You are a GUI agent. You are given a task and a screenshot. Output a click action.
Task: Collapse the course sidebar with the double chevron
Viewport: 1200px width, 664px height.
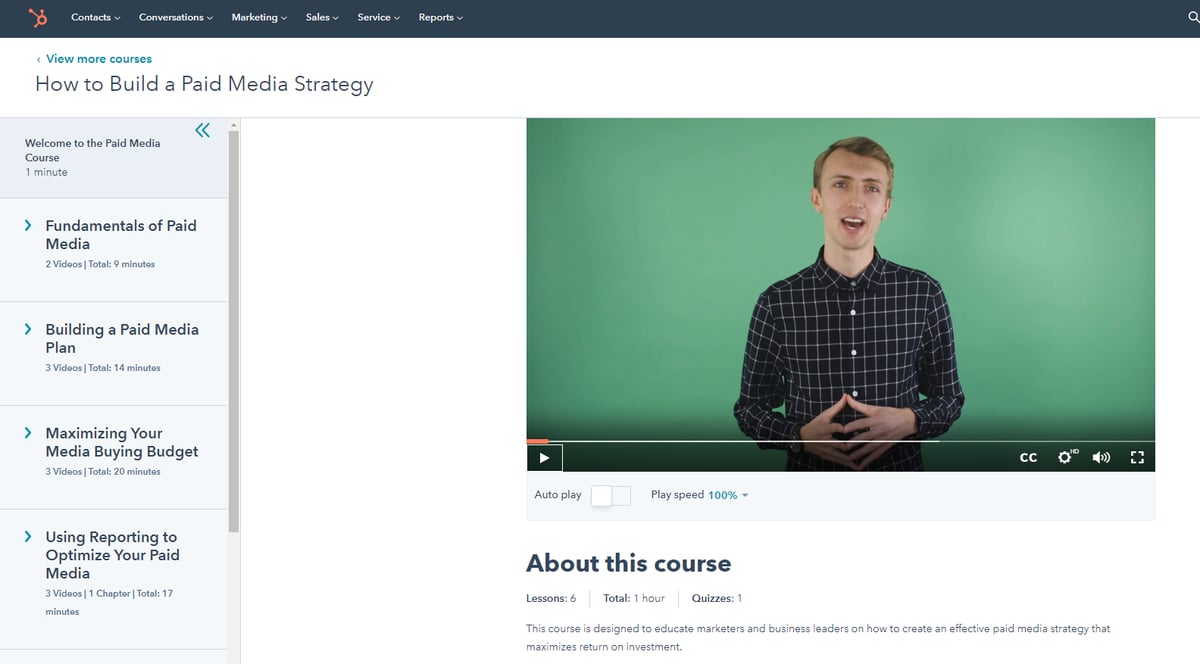click(x=202, y=129)
